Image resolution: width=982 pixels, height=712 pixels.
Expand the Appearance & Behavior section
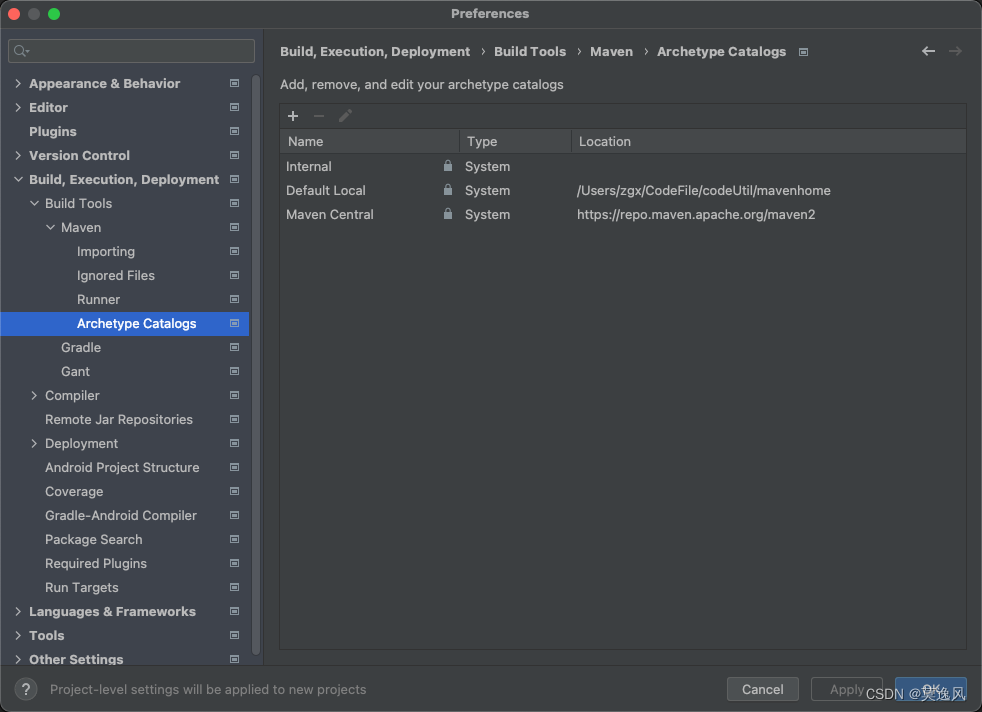coord(18,83)
